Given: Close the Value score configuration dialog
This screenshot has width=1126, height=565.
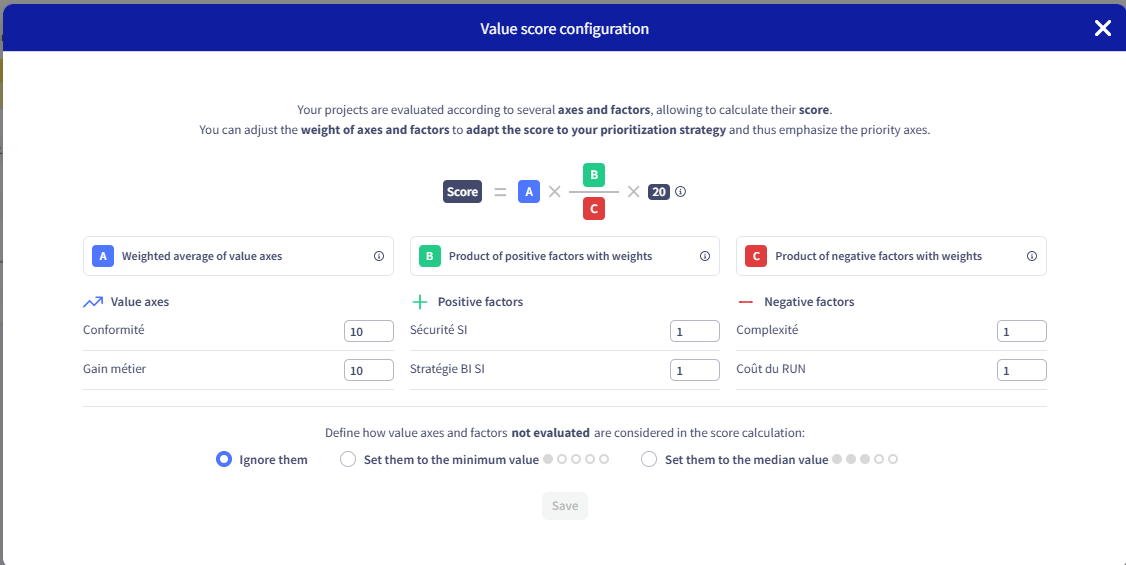Looking at the screenshot, I should 1103,28.
